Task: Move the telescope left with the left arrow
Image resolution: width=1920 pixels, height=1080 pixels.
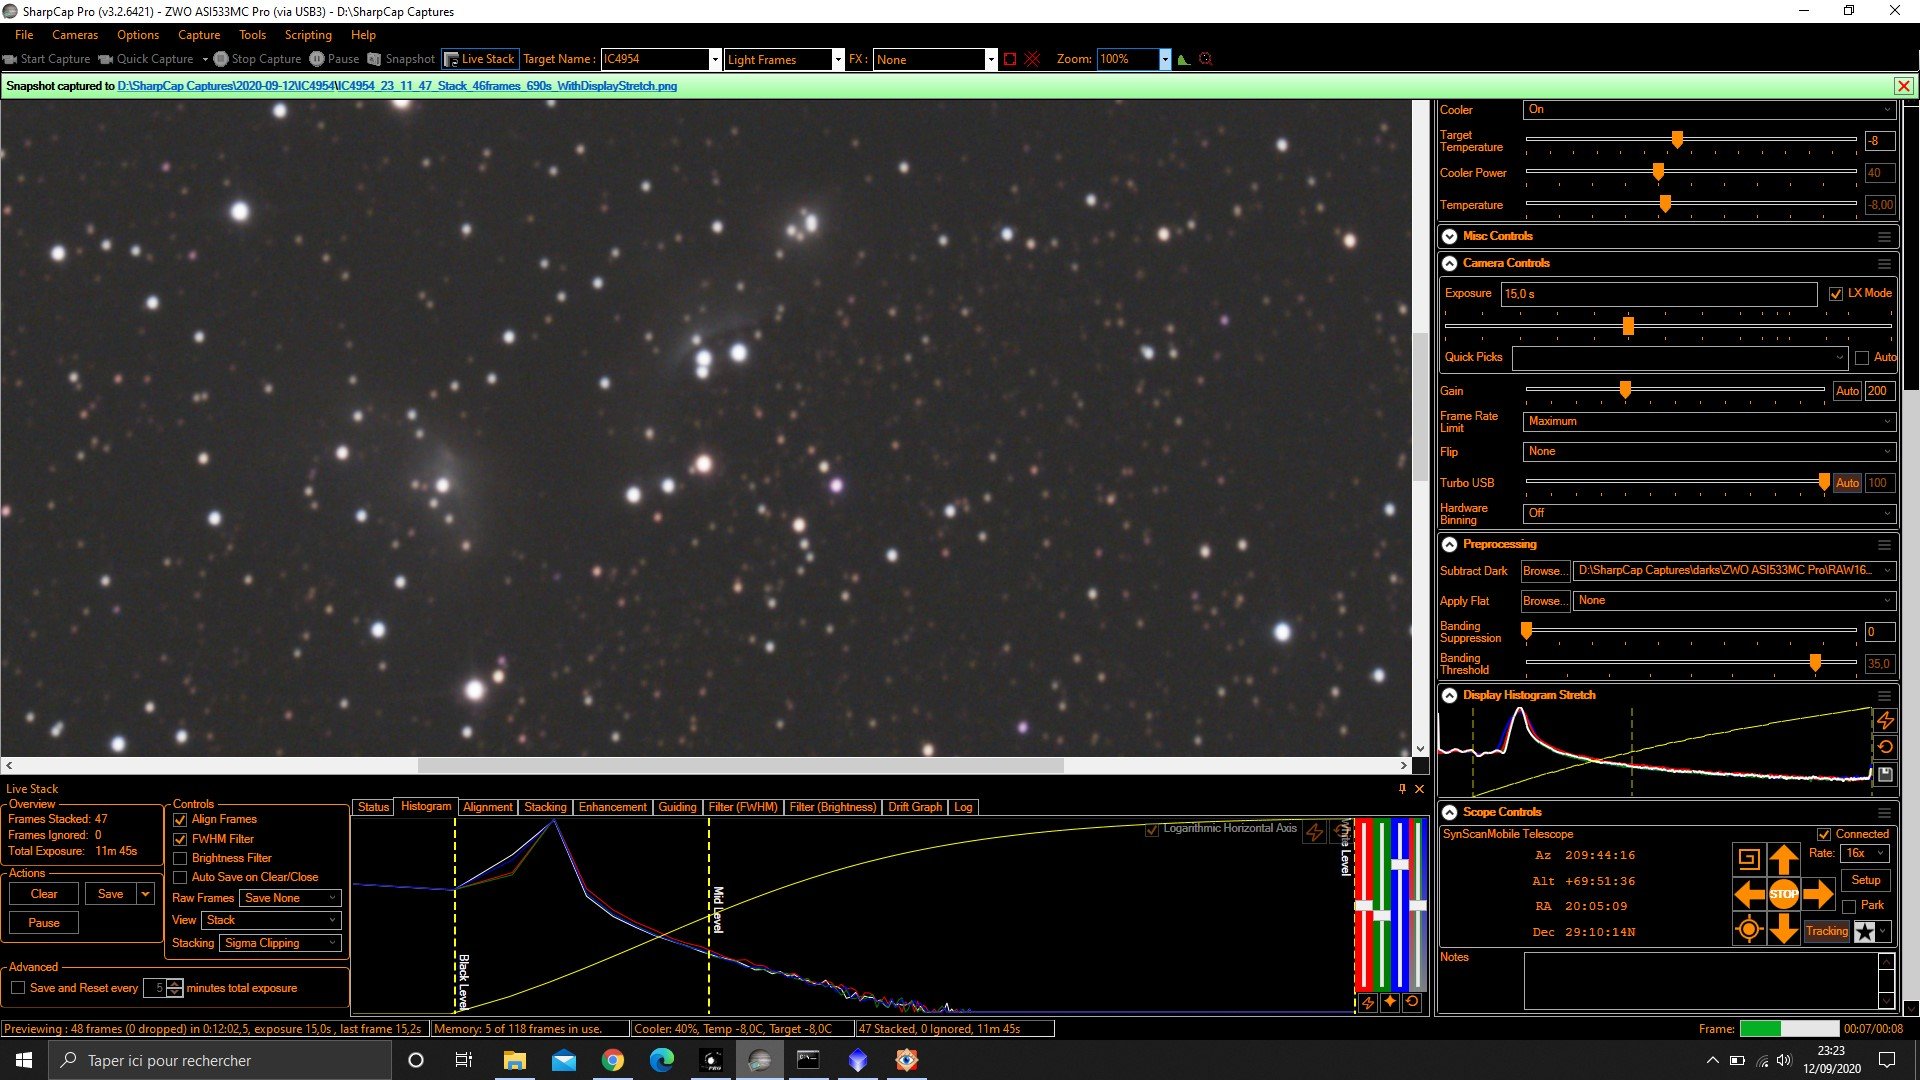Action: click(x=1749, y=894)
